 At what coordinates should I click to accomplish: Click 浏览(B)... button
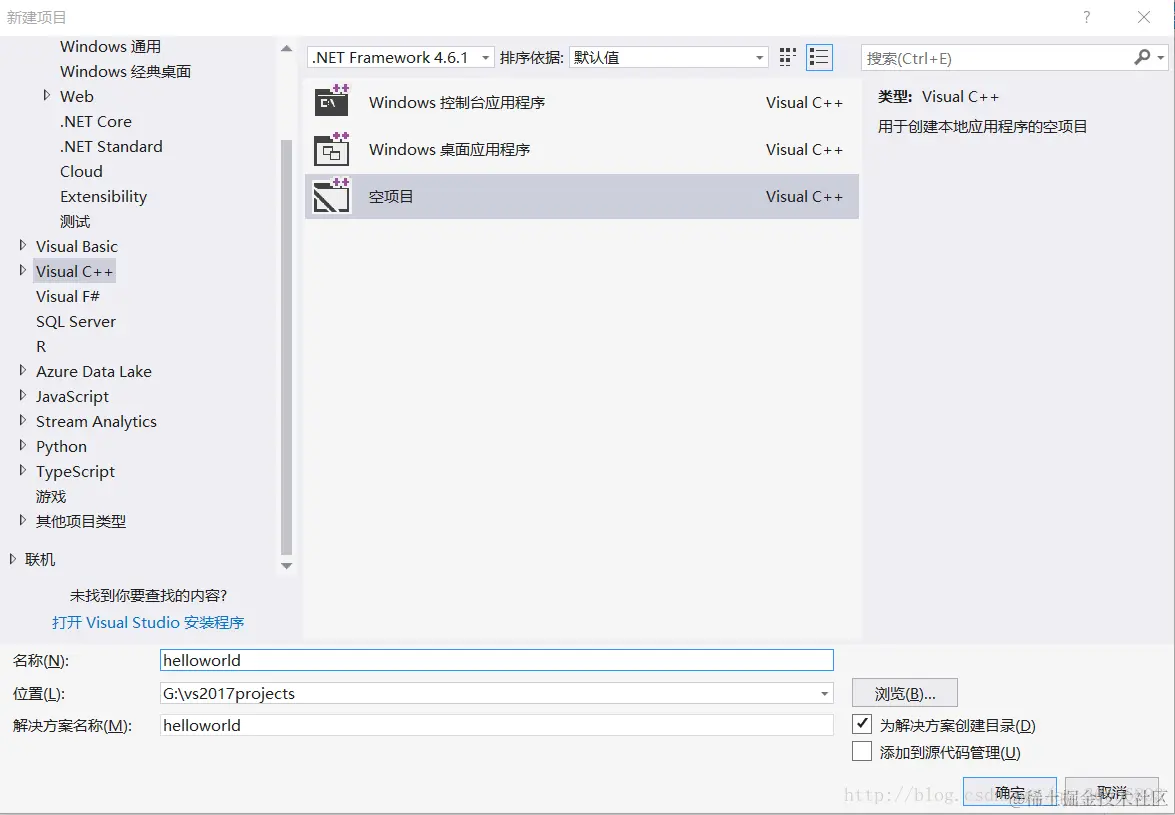(904, 694)
